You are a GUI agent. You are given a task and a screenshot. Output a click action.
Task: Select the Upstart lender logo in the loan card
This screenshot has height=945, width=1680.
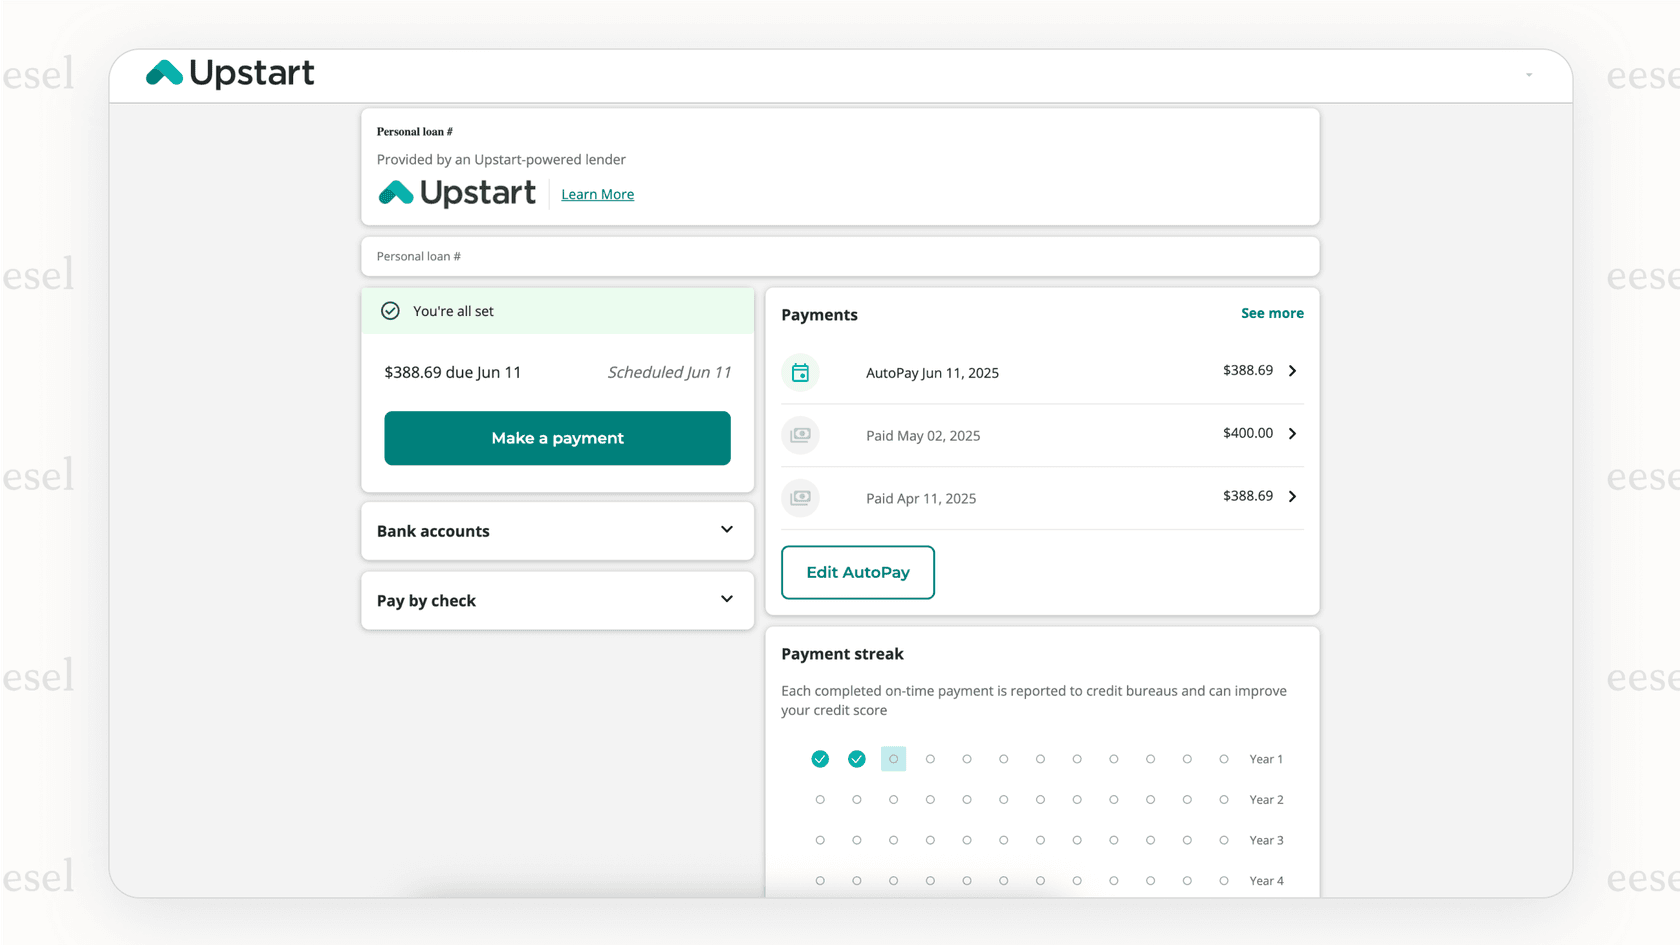click(x=457, y=192)
